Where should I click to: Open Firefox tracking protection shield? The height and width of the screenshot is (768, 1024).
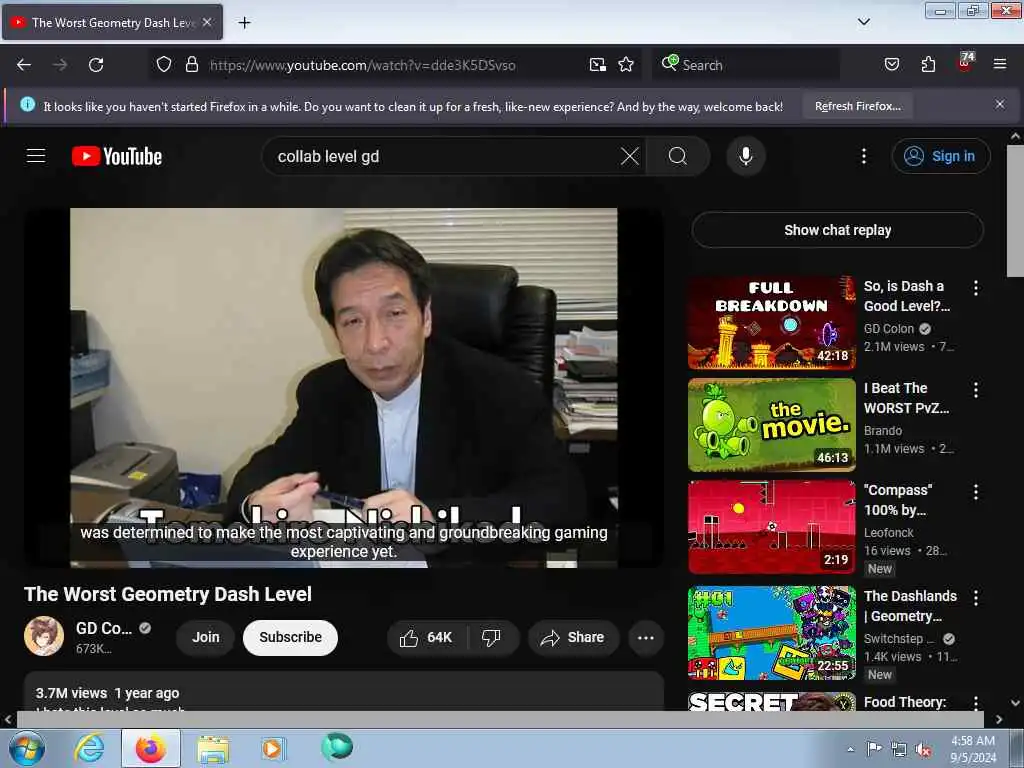[164, 65]
